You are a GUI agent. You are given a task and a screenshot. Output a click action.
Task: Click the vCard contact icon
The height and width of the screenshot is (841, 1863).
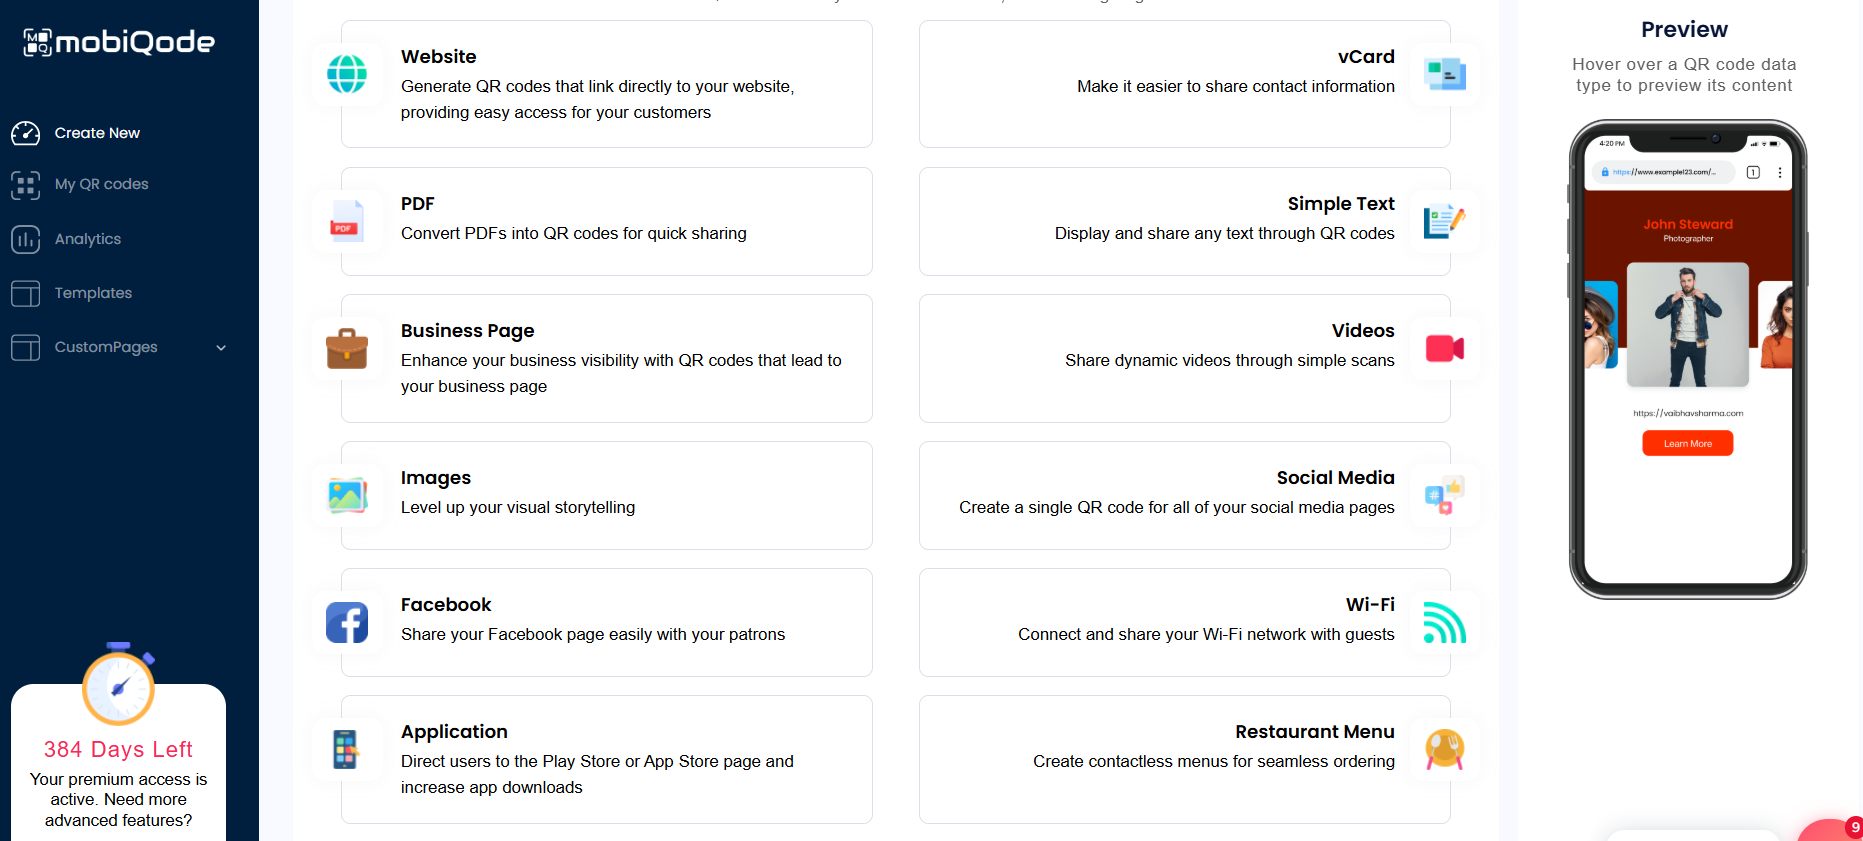1444,74
